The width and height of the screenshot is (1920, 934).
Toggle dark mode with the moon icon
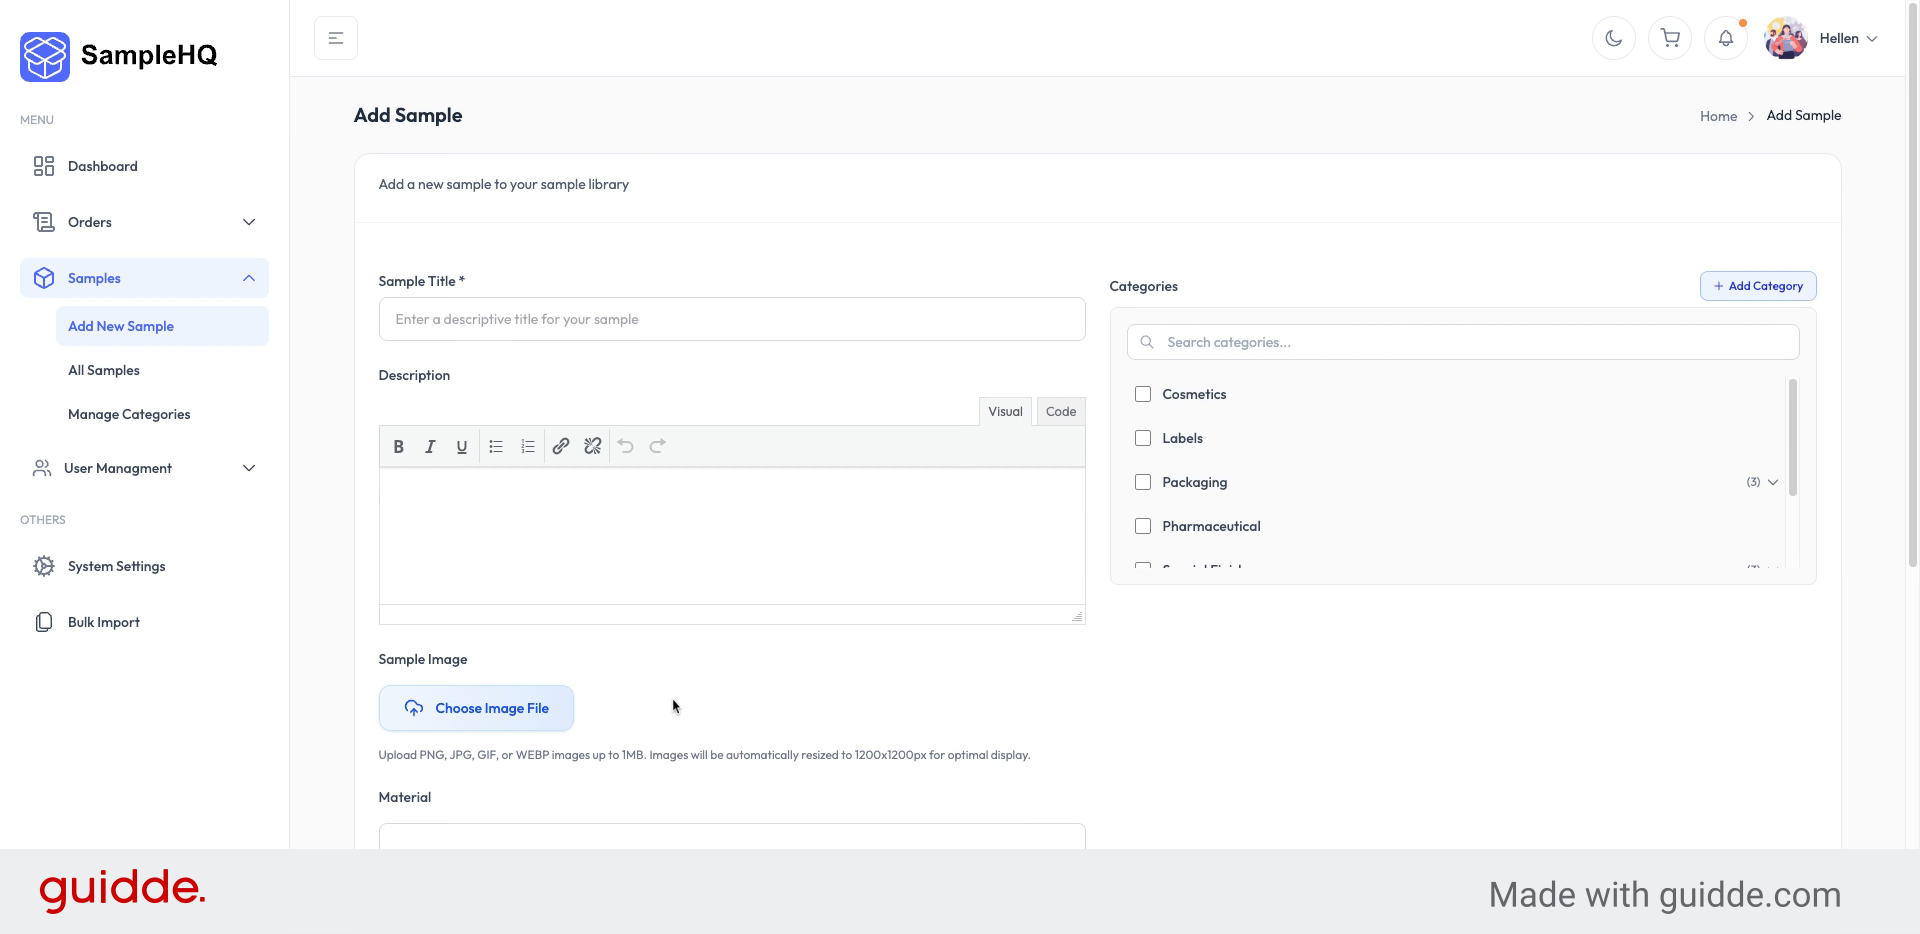[1613, 38]
